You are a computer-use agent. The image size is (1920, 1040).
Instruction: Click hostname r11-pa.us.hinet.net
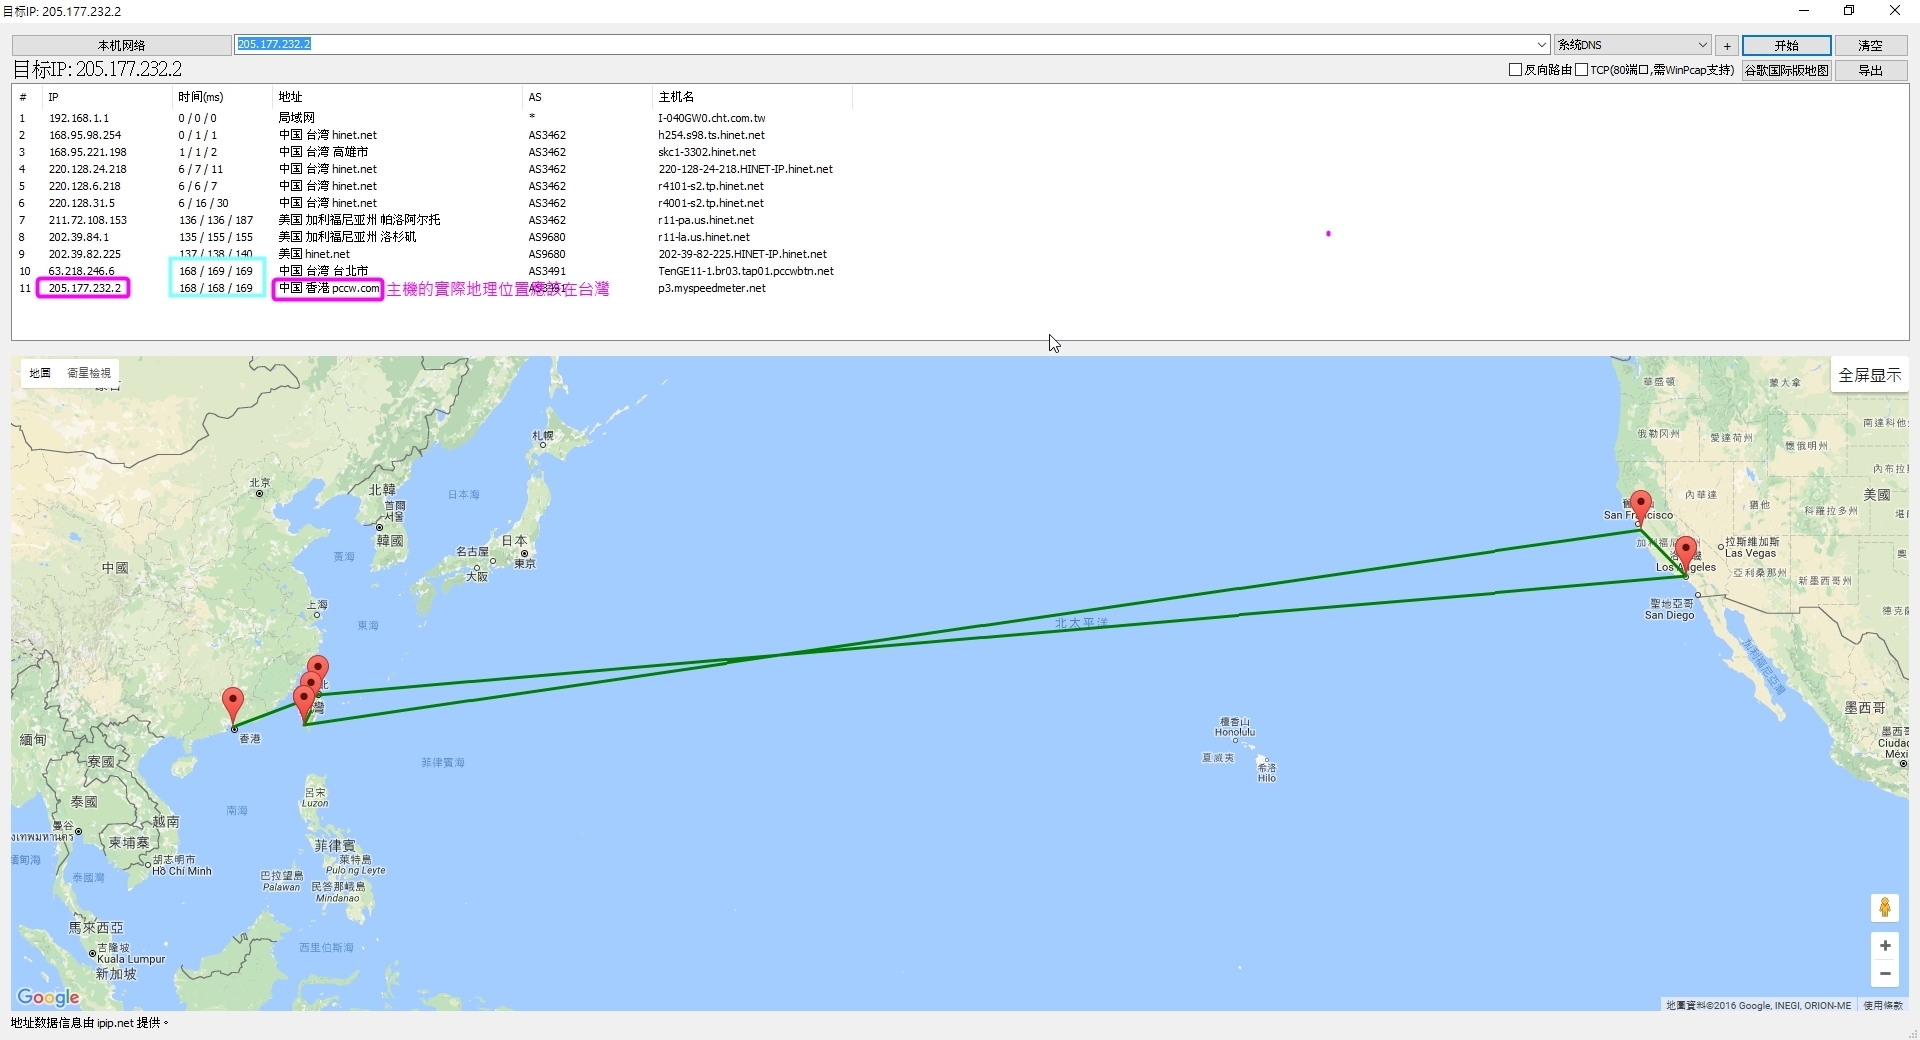(x=706, y=220)
